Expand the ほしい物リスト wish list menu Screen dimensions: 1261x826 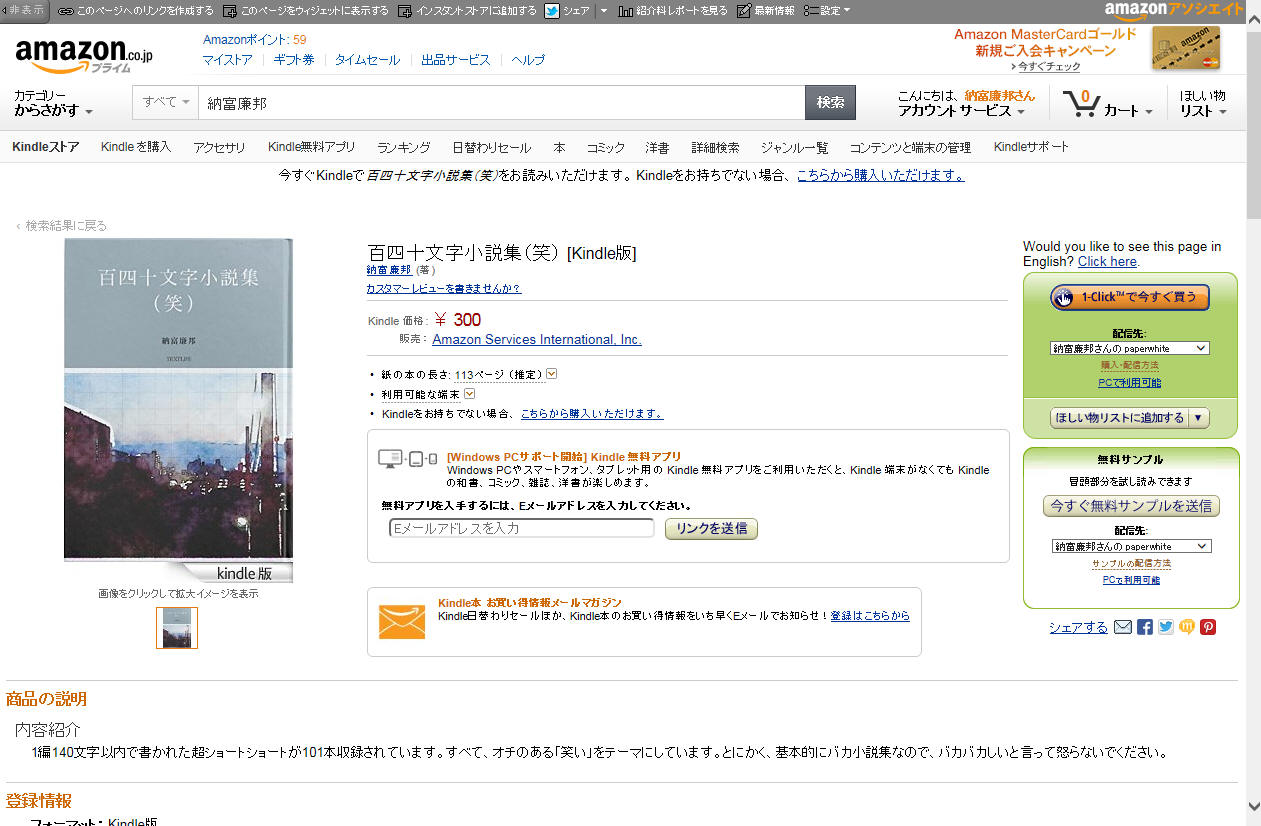pos(1204,103)
